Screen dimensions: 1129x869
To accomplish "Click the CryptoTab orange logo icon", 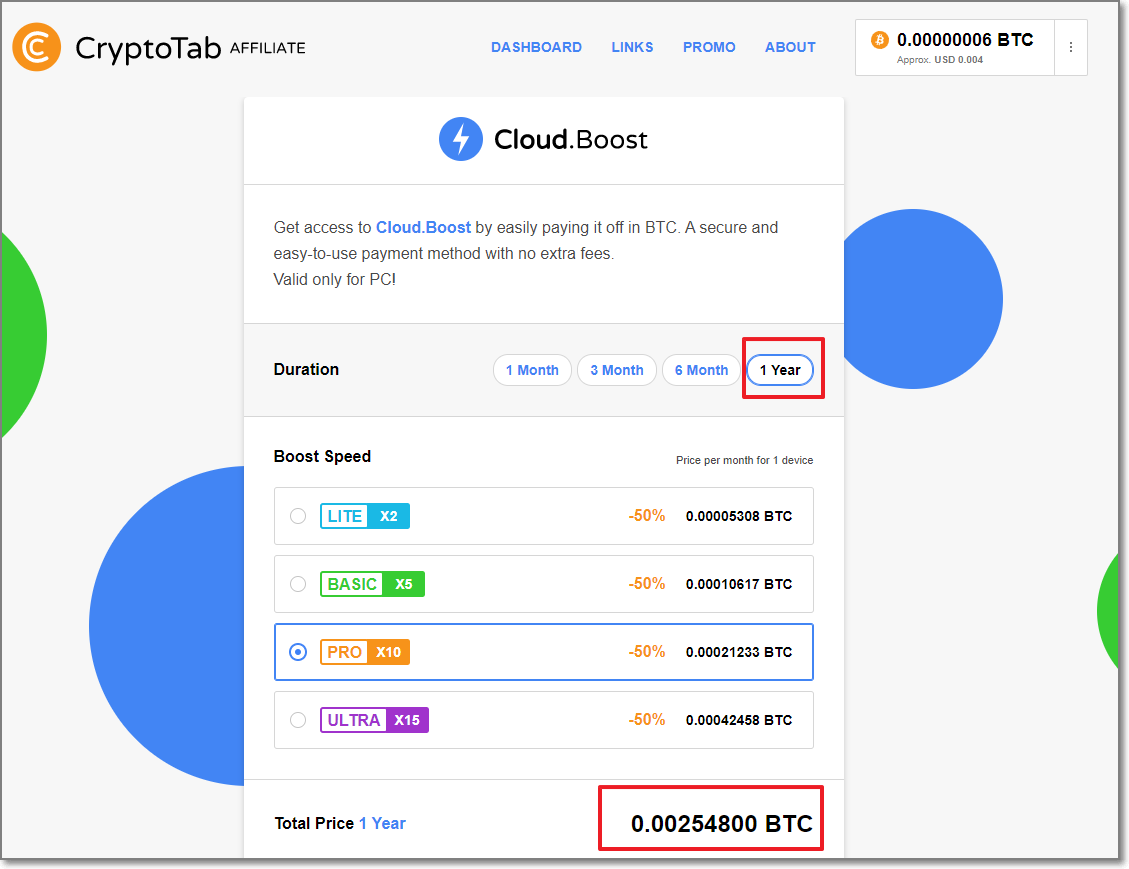I will (x=37, y=48).
